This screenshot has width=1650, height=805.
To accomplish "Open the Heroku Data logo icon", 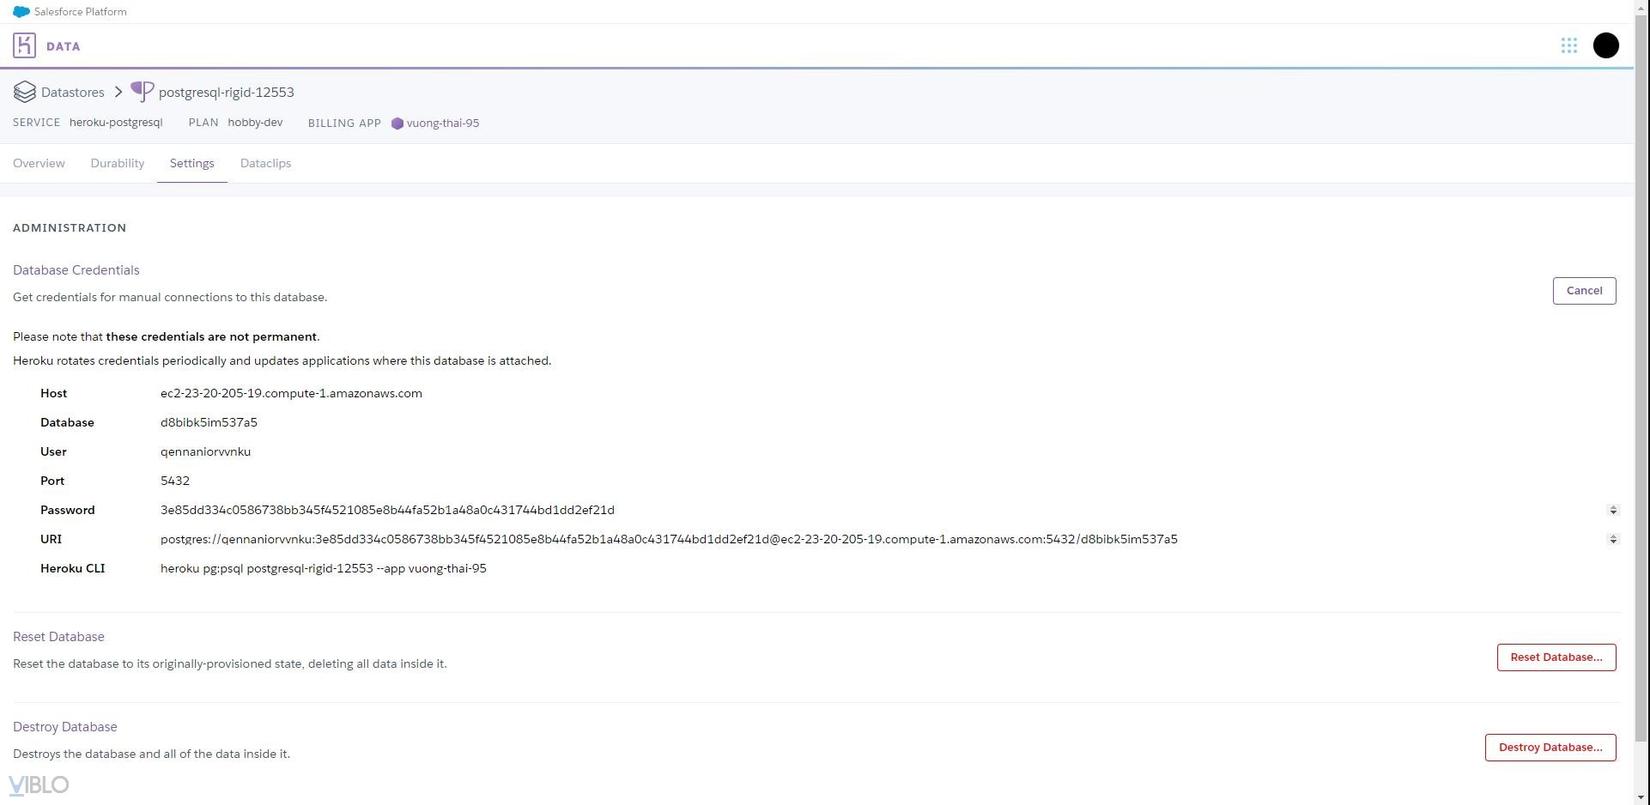I will pyautogui.click(x=24, y=45).
